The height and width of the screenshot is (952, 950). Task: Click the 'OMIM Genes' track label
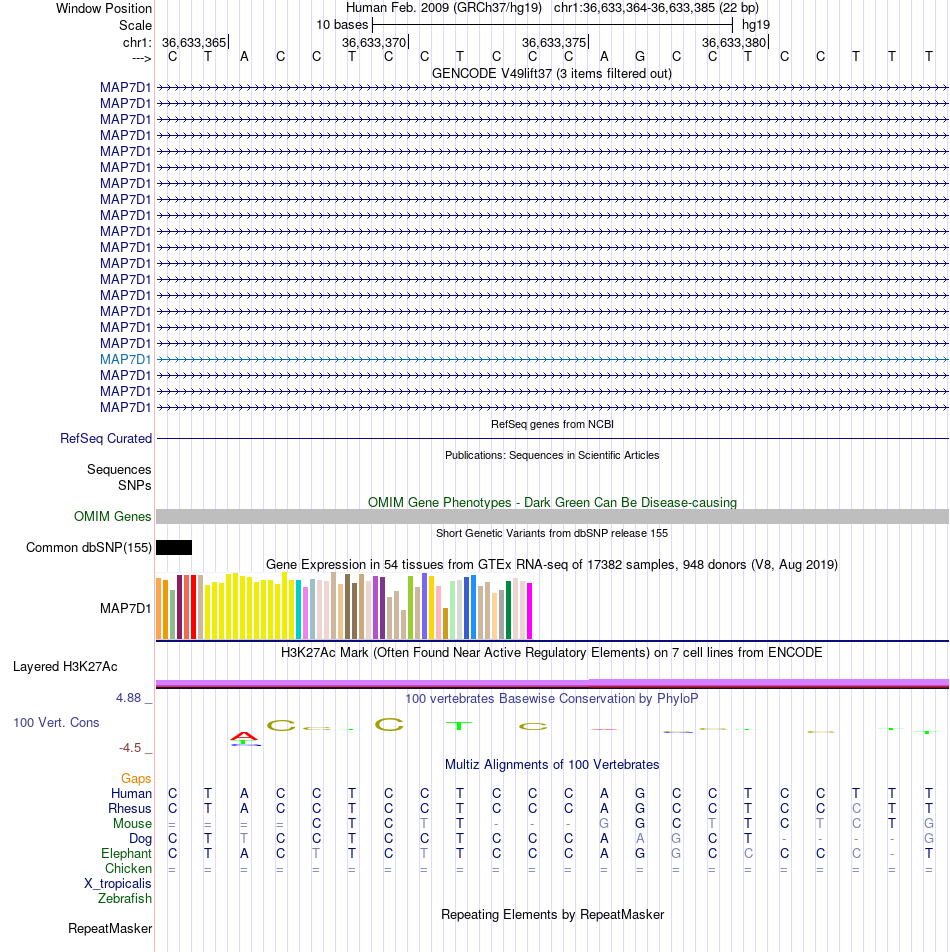tap(112, 517)
